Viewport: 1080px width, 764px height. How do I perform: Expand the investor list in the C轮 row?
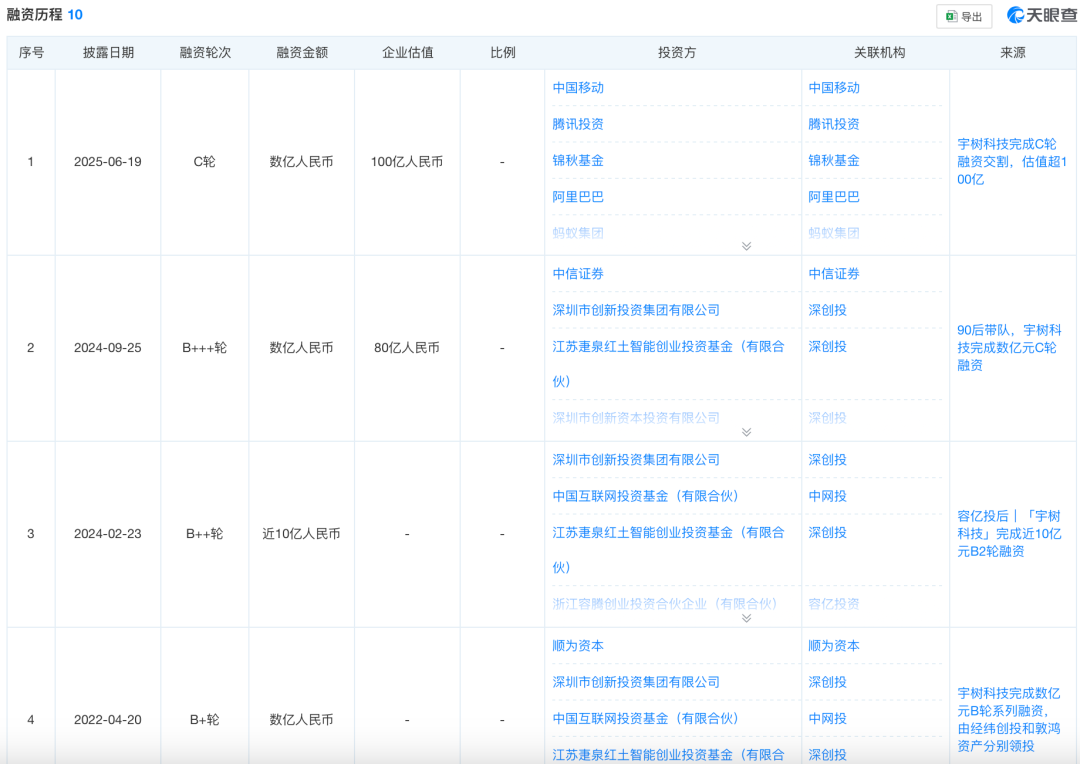746,246
